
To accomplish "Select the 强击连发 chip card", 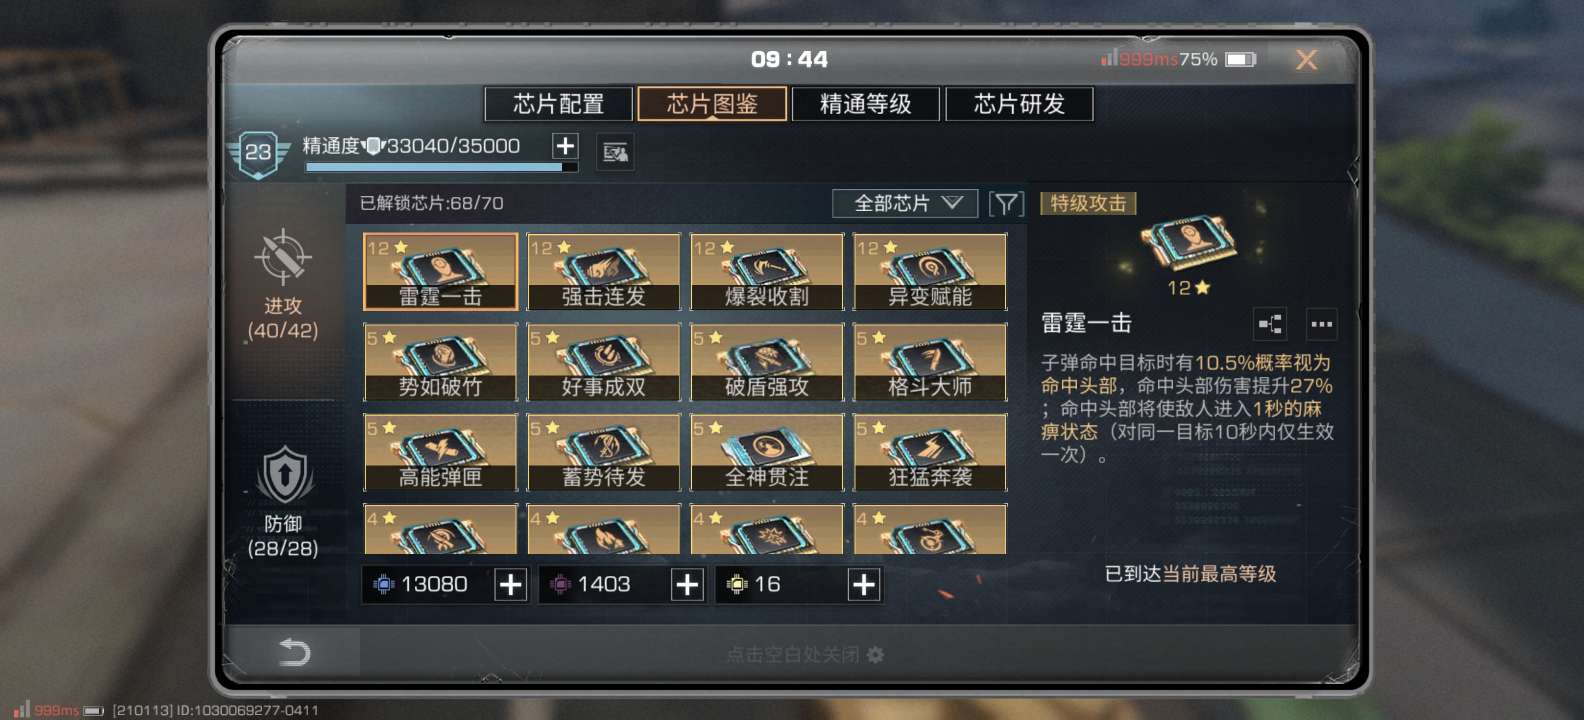I will (x=604, y=272).
